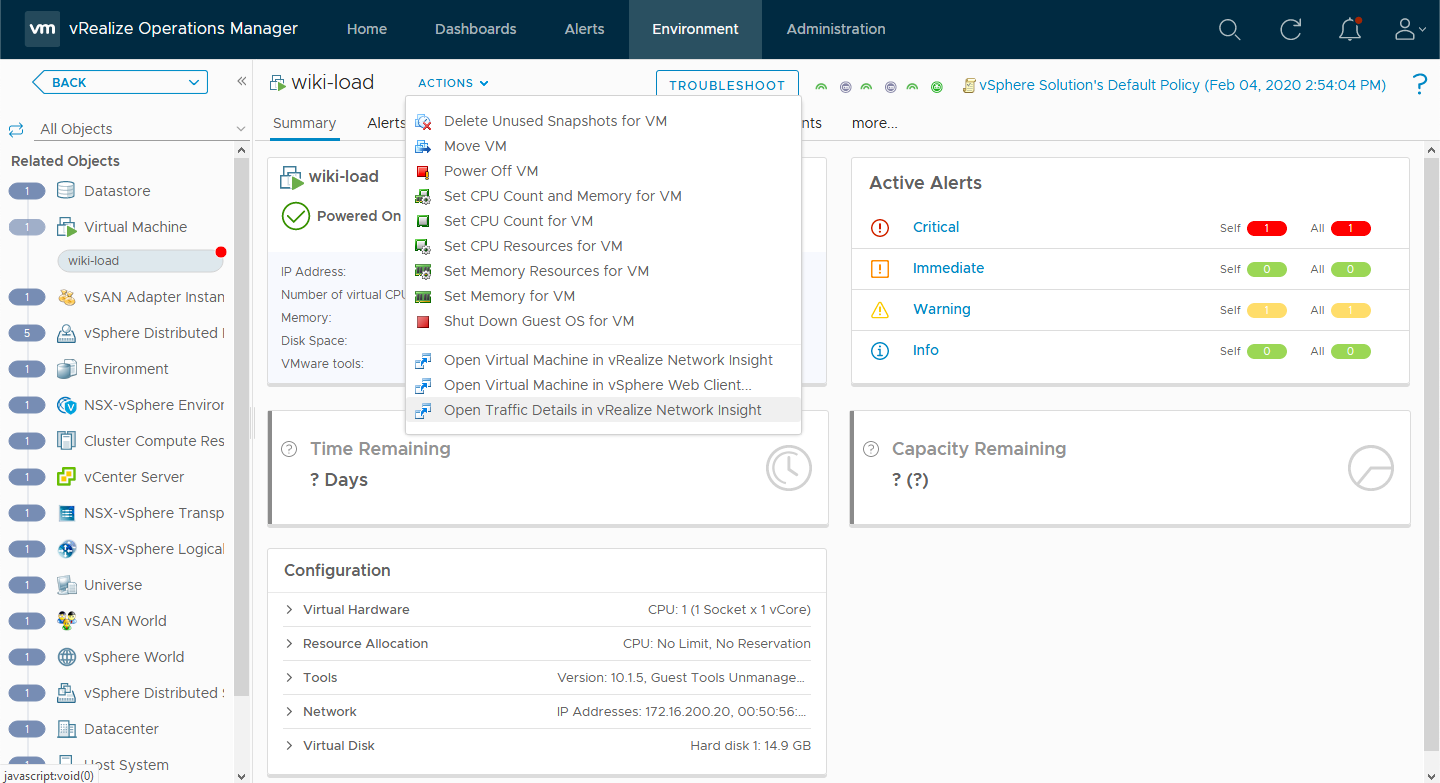Click the yellow All warning count badge

[1351, 310]
